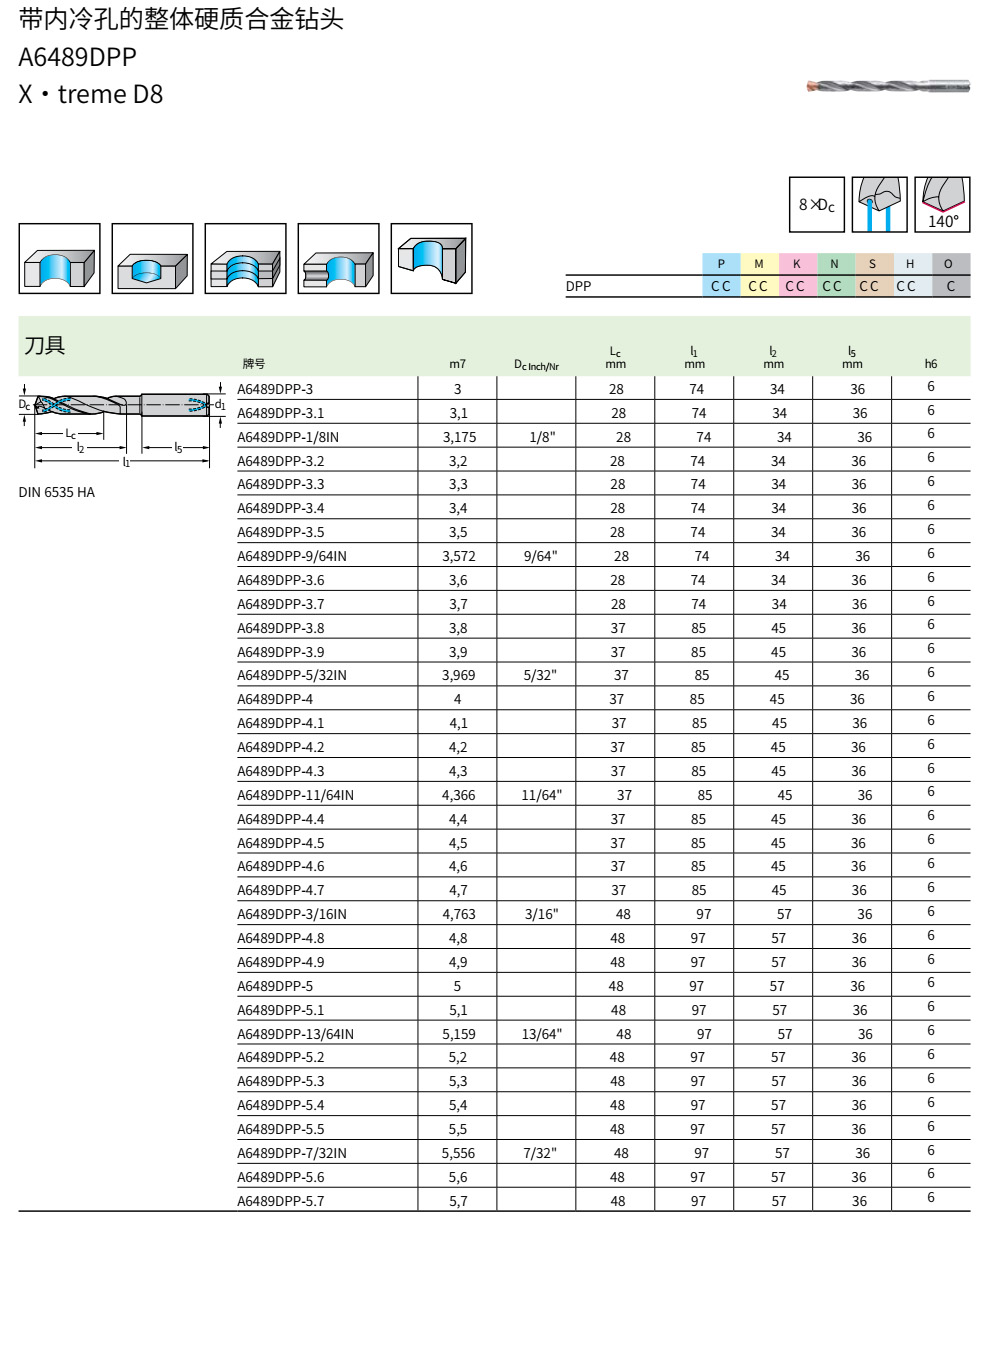1000x1369 pixels.
Task: Click the coolant-hole drill illustration icon
Action: click(880, 200)
